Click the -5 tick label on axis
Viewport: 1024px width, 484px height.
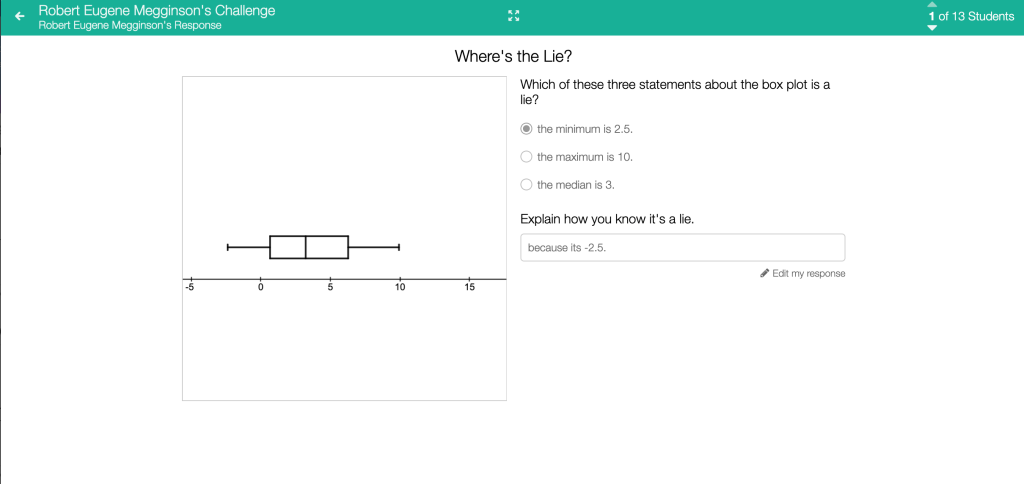[x=189, y=289]
